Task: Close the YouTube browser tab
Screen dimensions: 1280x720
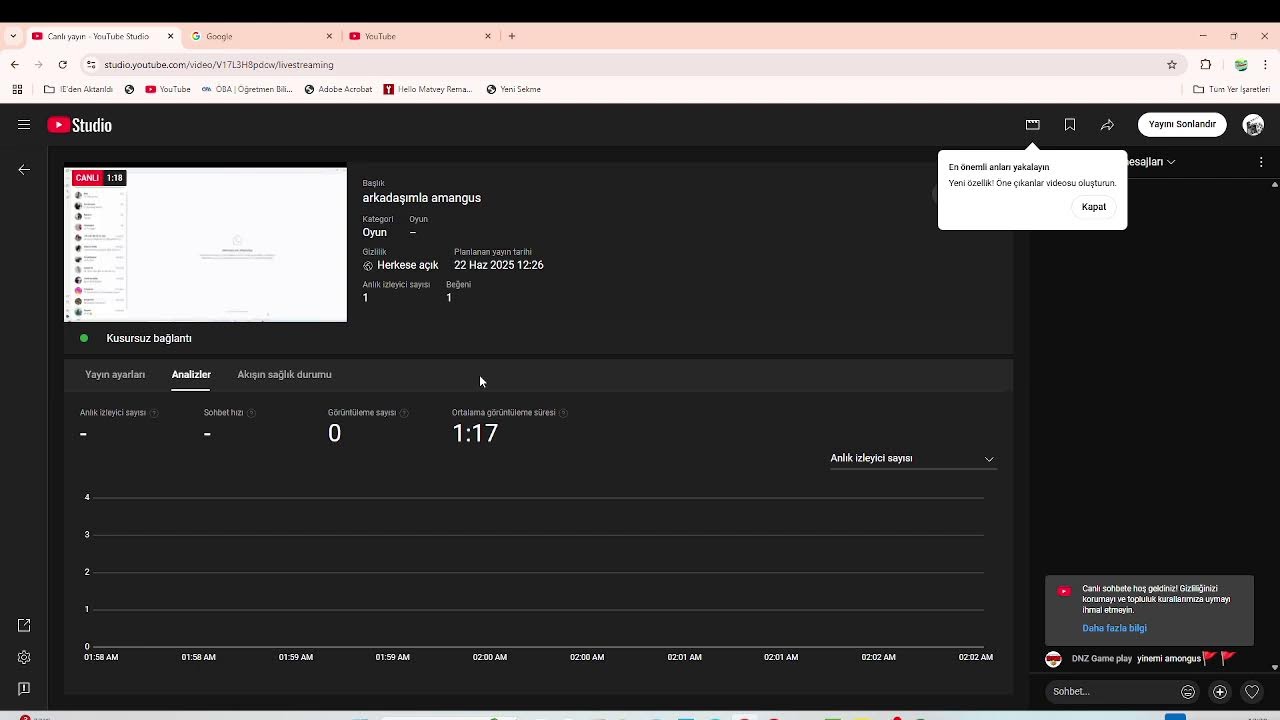Action: pos(488,36)
